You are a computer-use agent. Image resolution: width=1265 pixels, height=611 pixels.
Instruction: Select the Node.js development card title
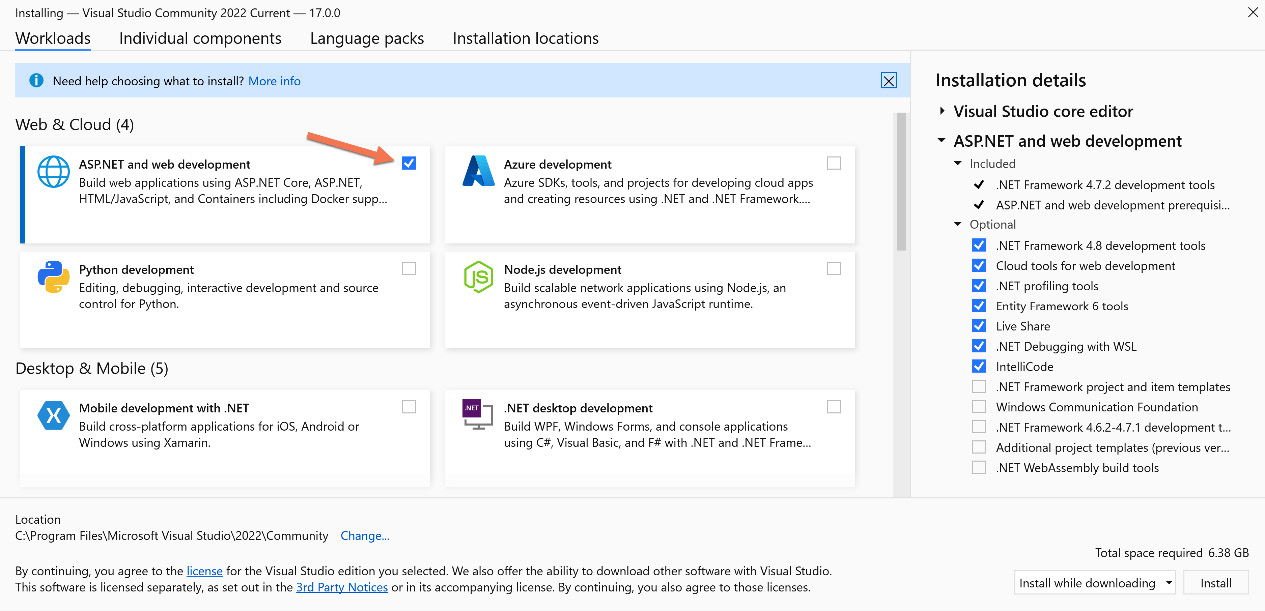pyautogui.click(x=563, y=269)
